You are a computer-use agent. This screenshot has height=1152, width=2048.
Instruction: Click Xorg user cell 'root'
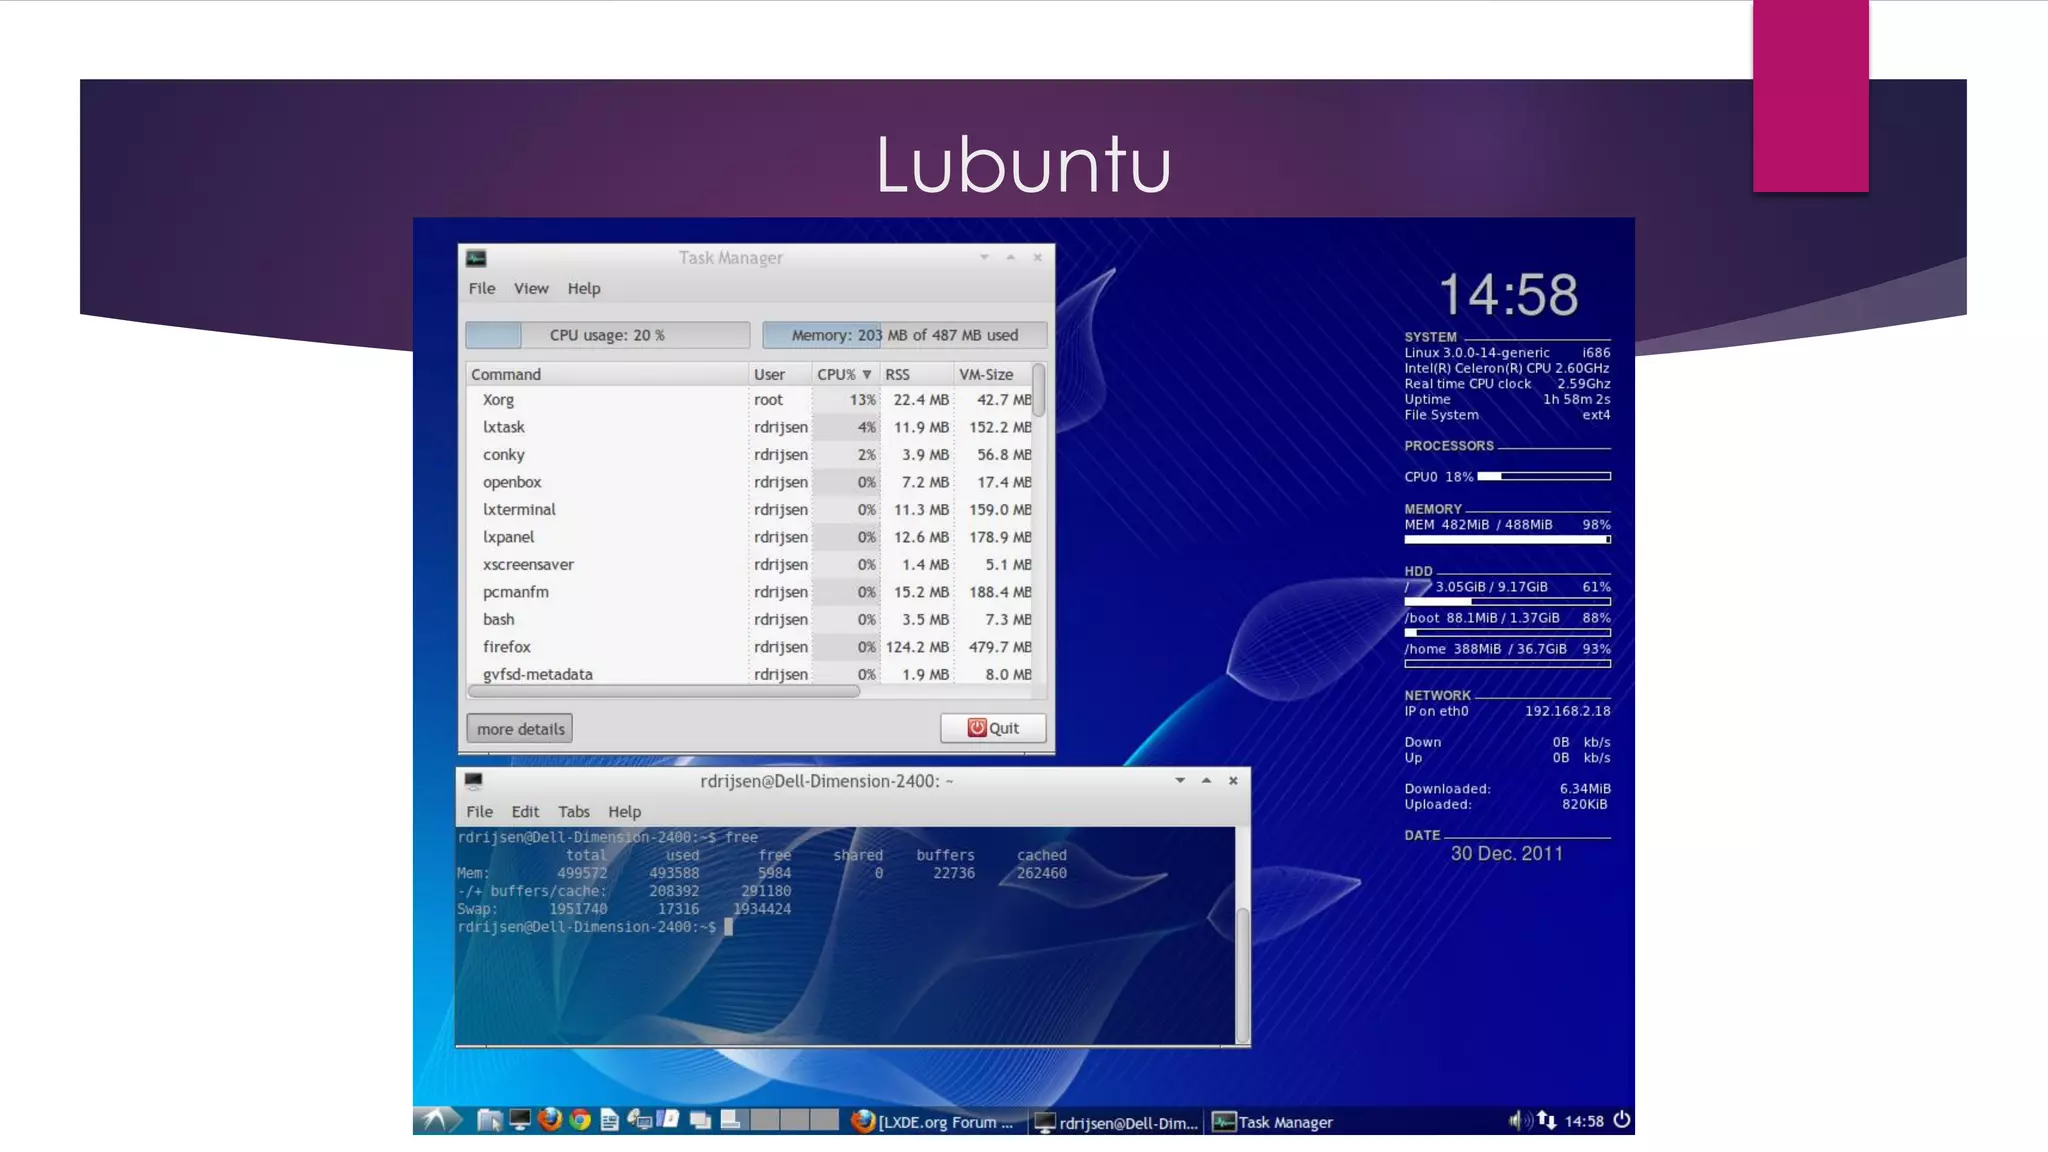768,400
